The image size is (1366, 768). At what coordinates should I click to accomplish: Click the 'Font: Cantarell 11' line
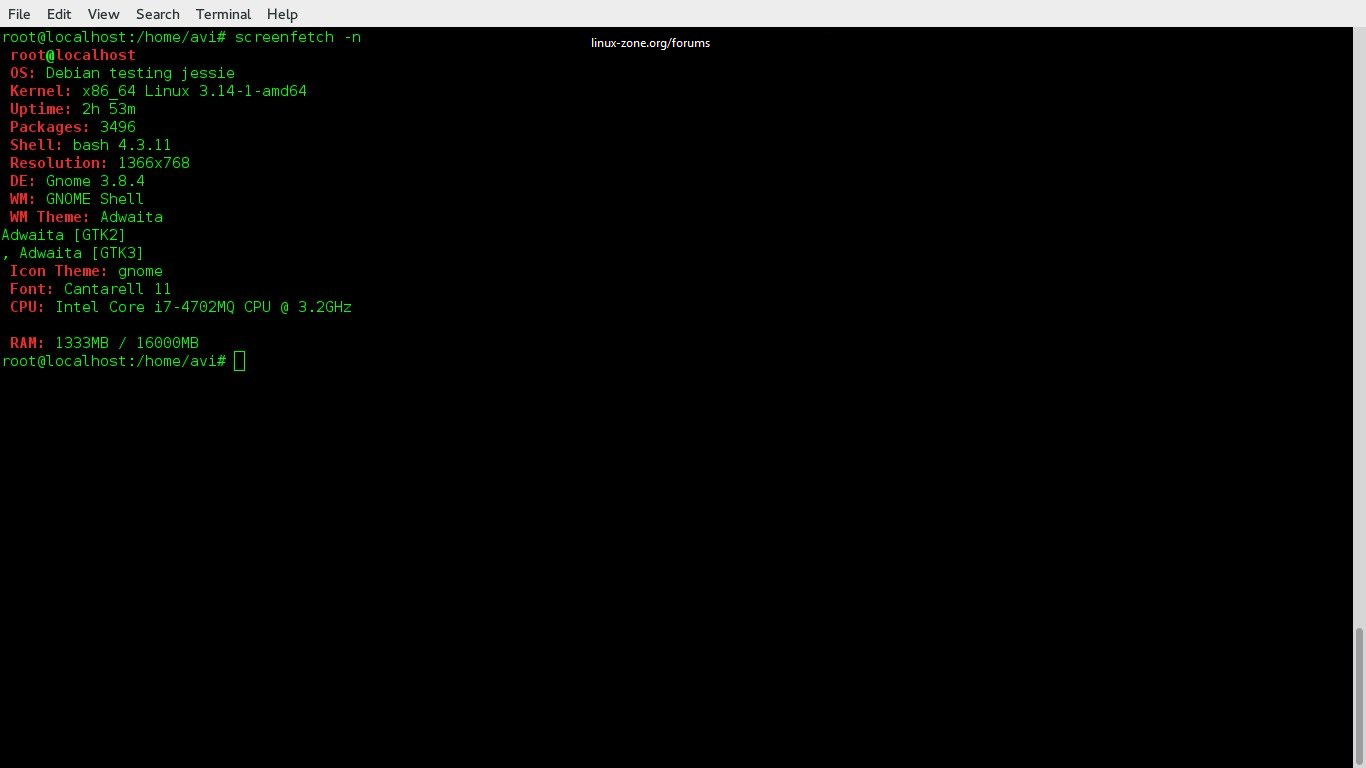point(90,289)
